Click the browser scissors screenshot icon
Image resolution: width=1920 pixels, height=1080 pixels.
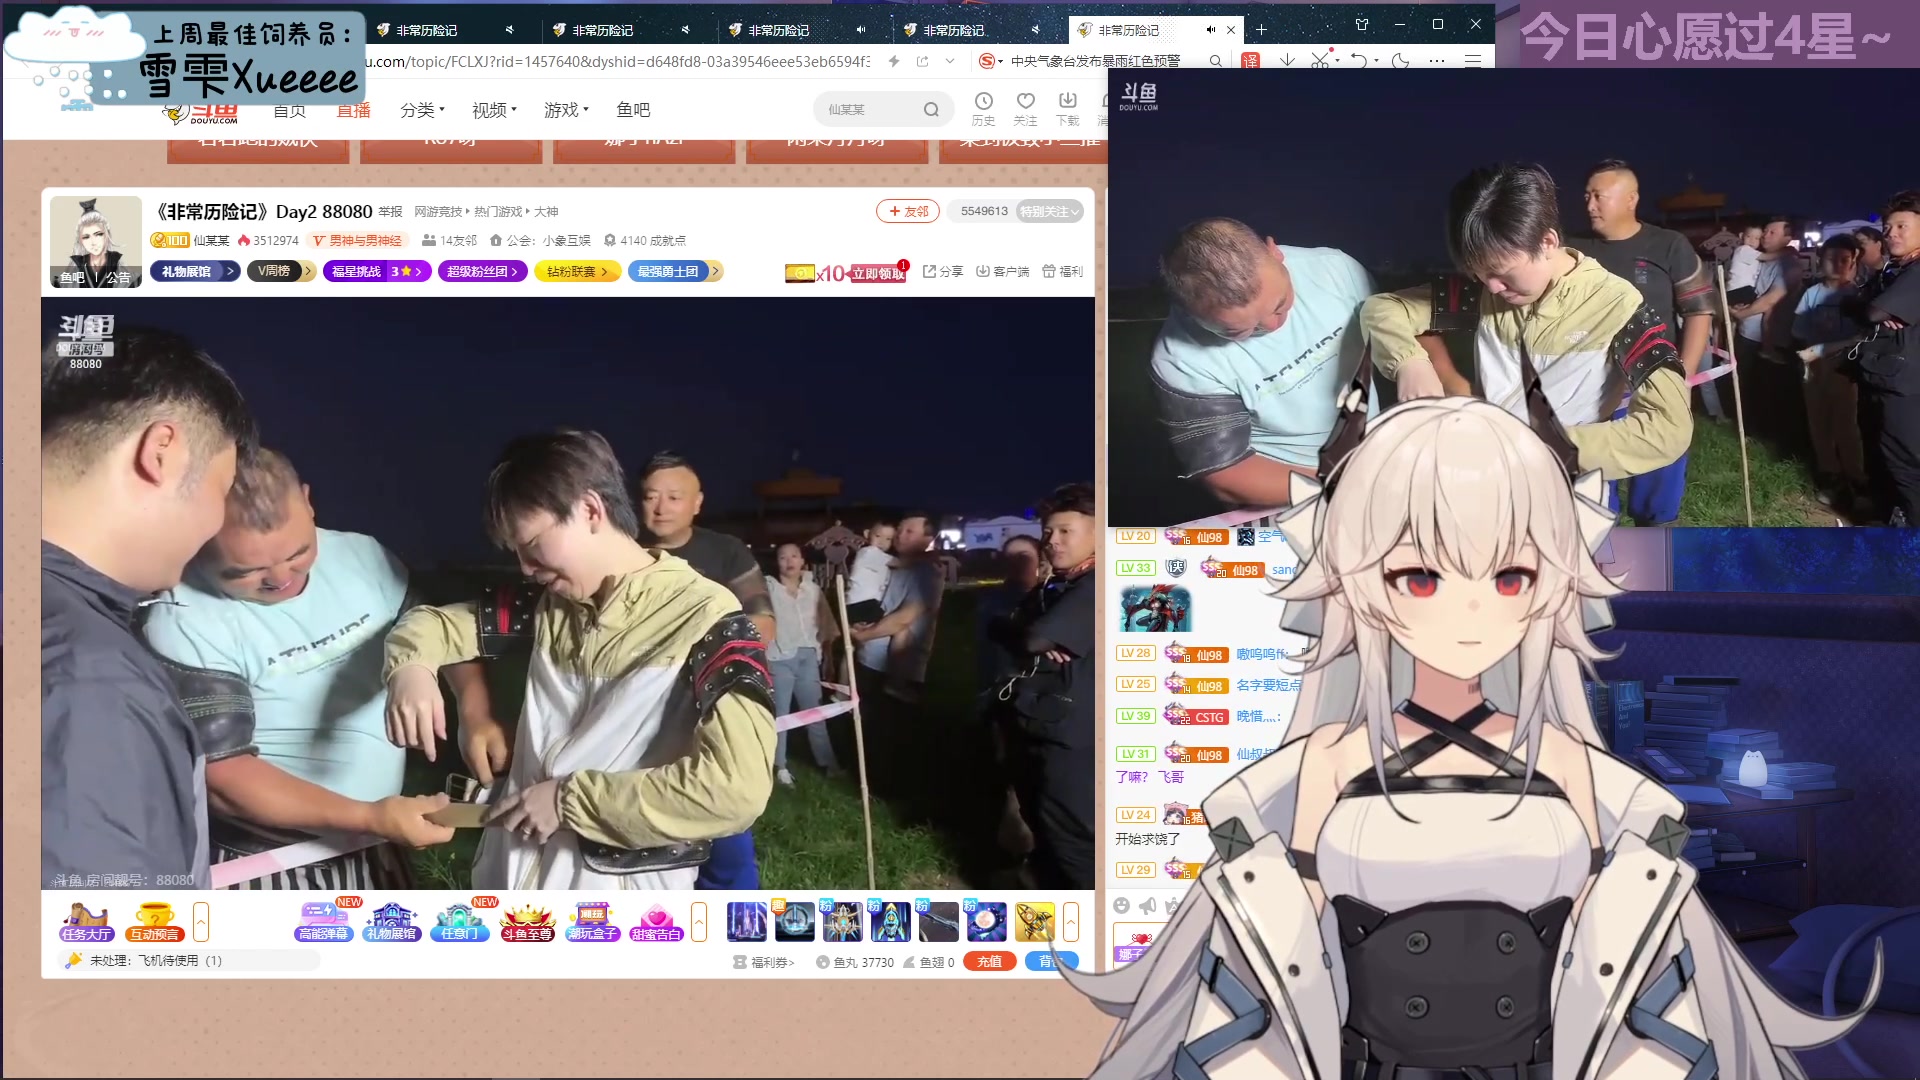click(1320, 61)
